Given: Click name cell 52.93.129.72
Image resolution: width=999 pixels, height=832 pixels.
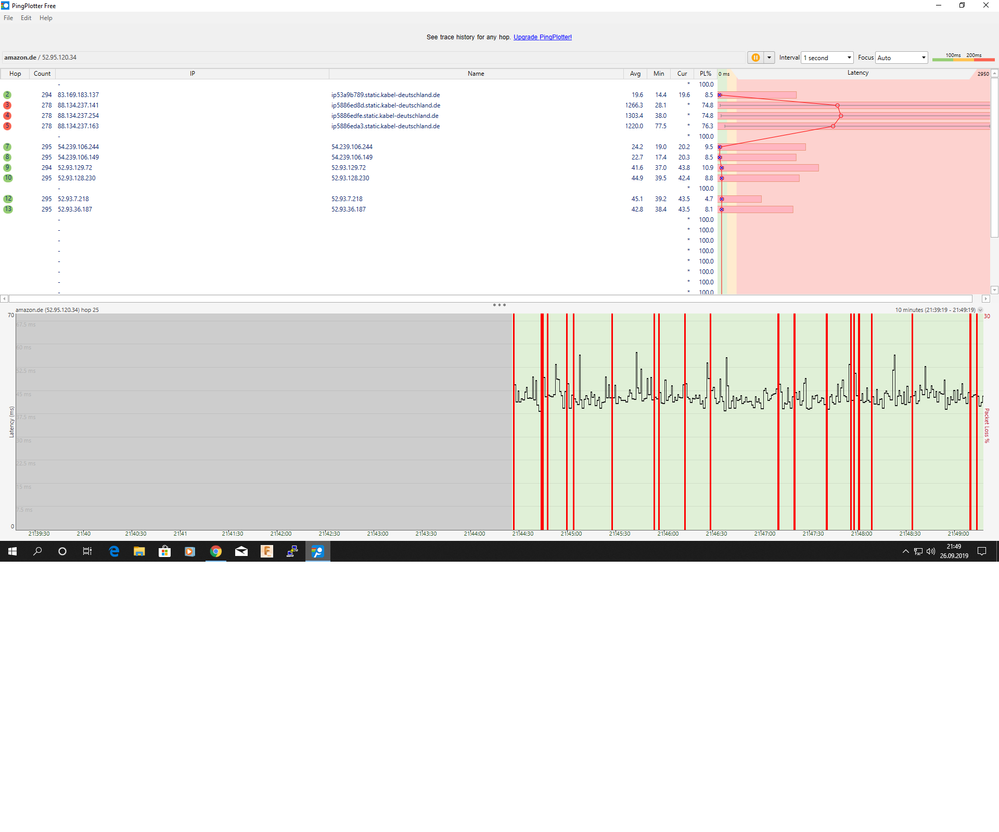Looking at the screenshot, I should [349, 168].
